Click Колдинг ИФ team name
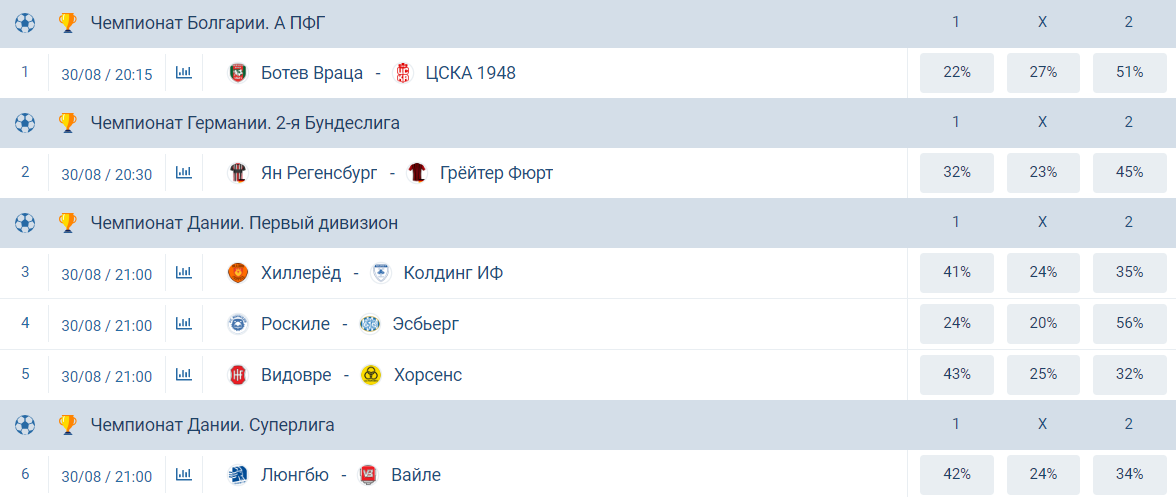This screenshot has width=1176, height=497. [453, 273]
